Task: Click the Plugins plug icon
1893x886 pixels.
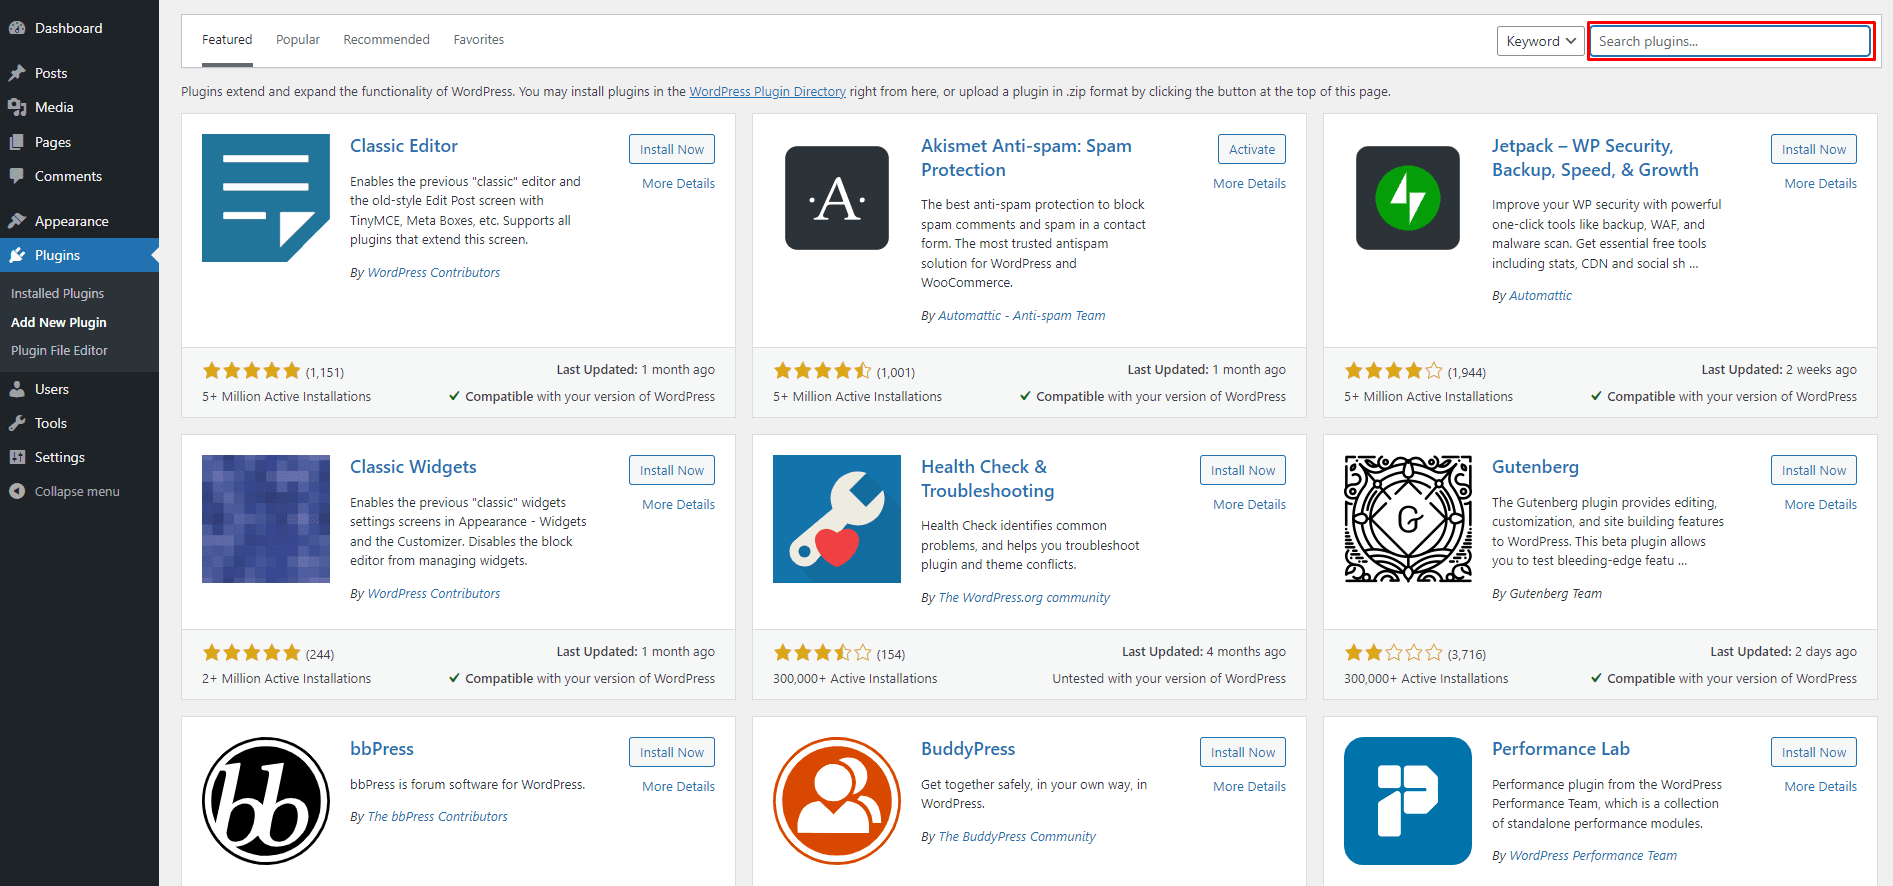Action: 17,255
